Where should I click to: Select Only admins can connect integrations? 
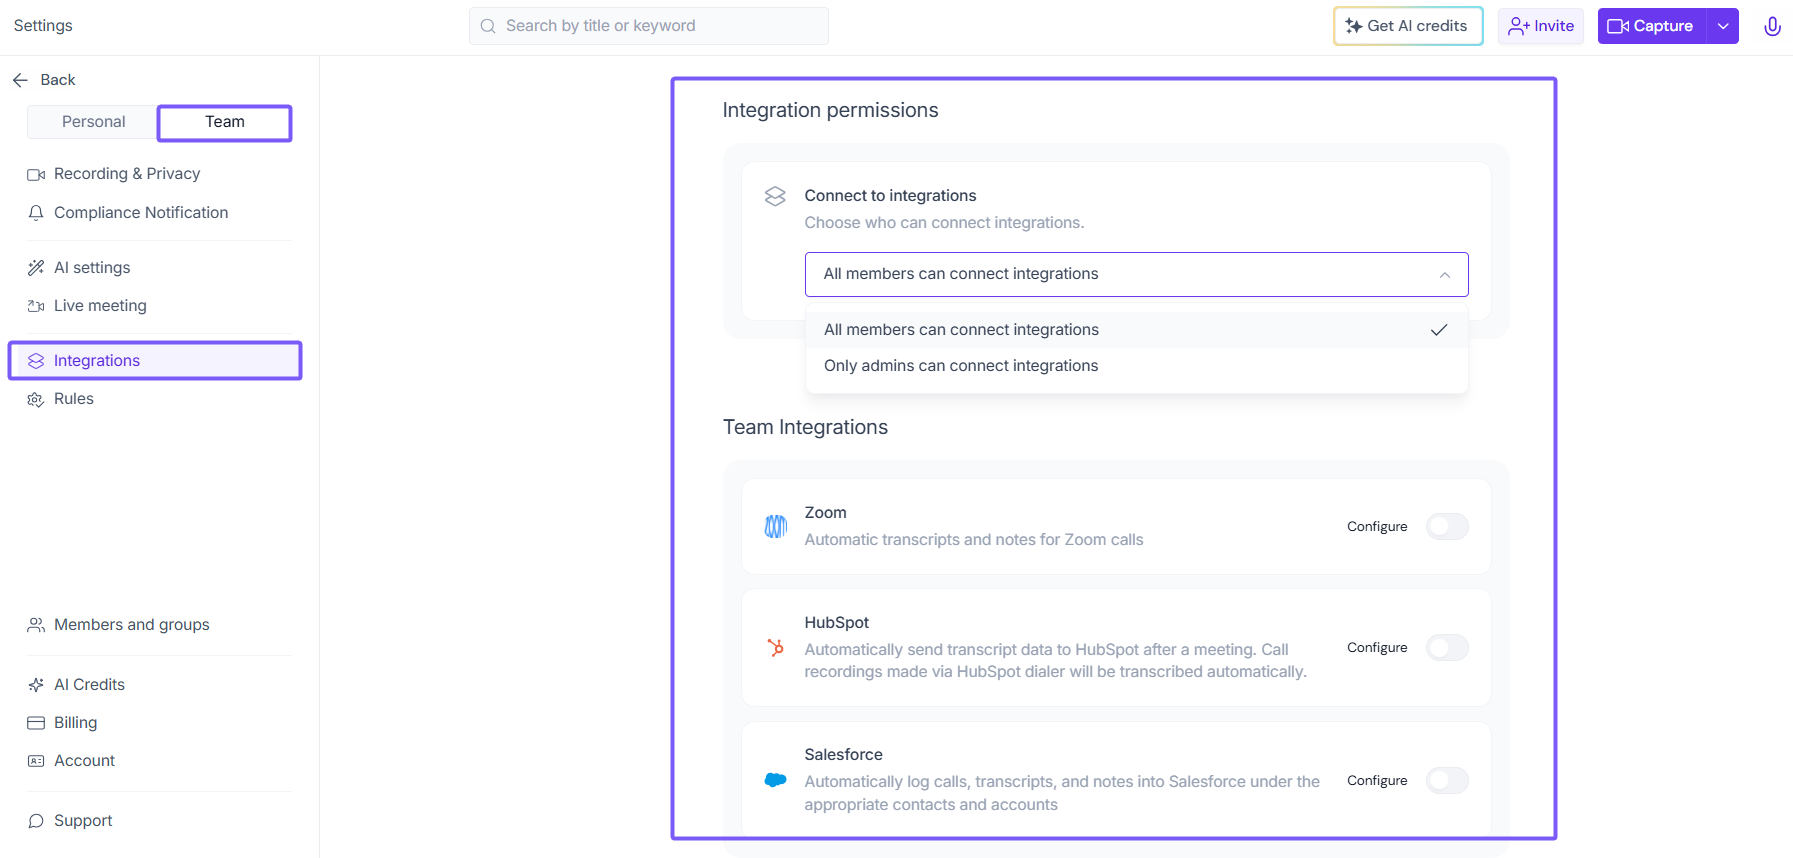click(961, 366)
